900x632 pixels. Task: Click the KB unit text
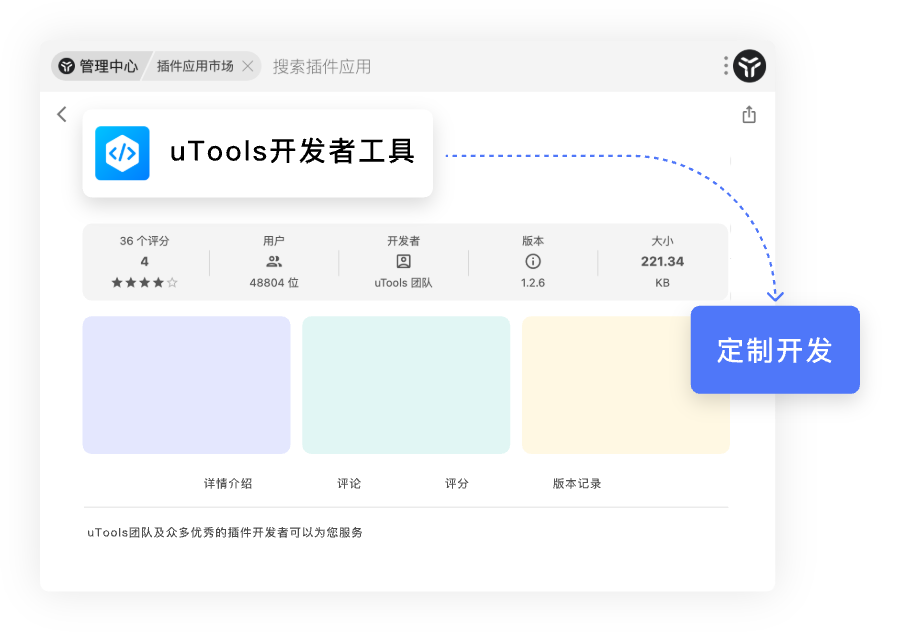click(x=662, y=283)
